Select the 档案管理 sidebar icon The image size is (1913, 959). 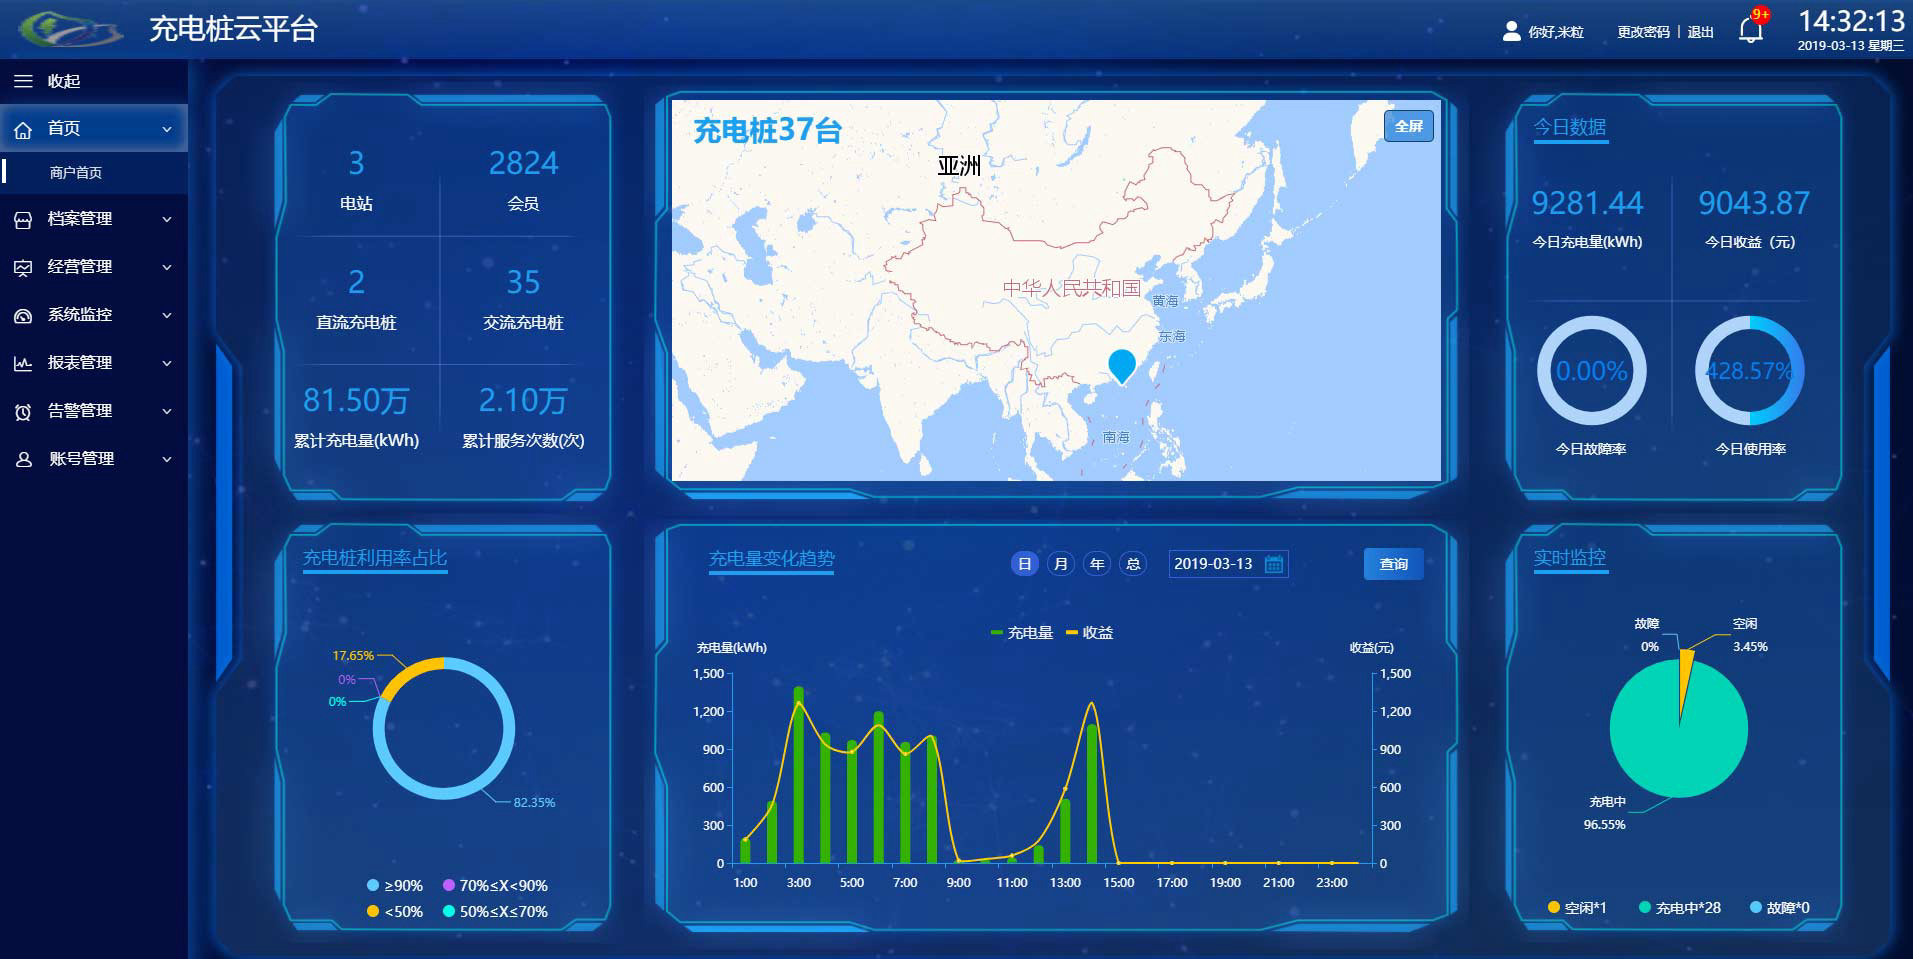click(22, 219)
